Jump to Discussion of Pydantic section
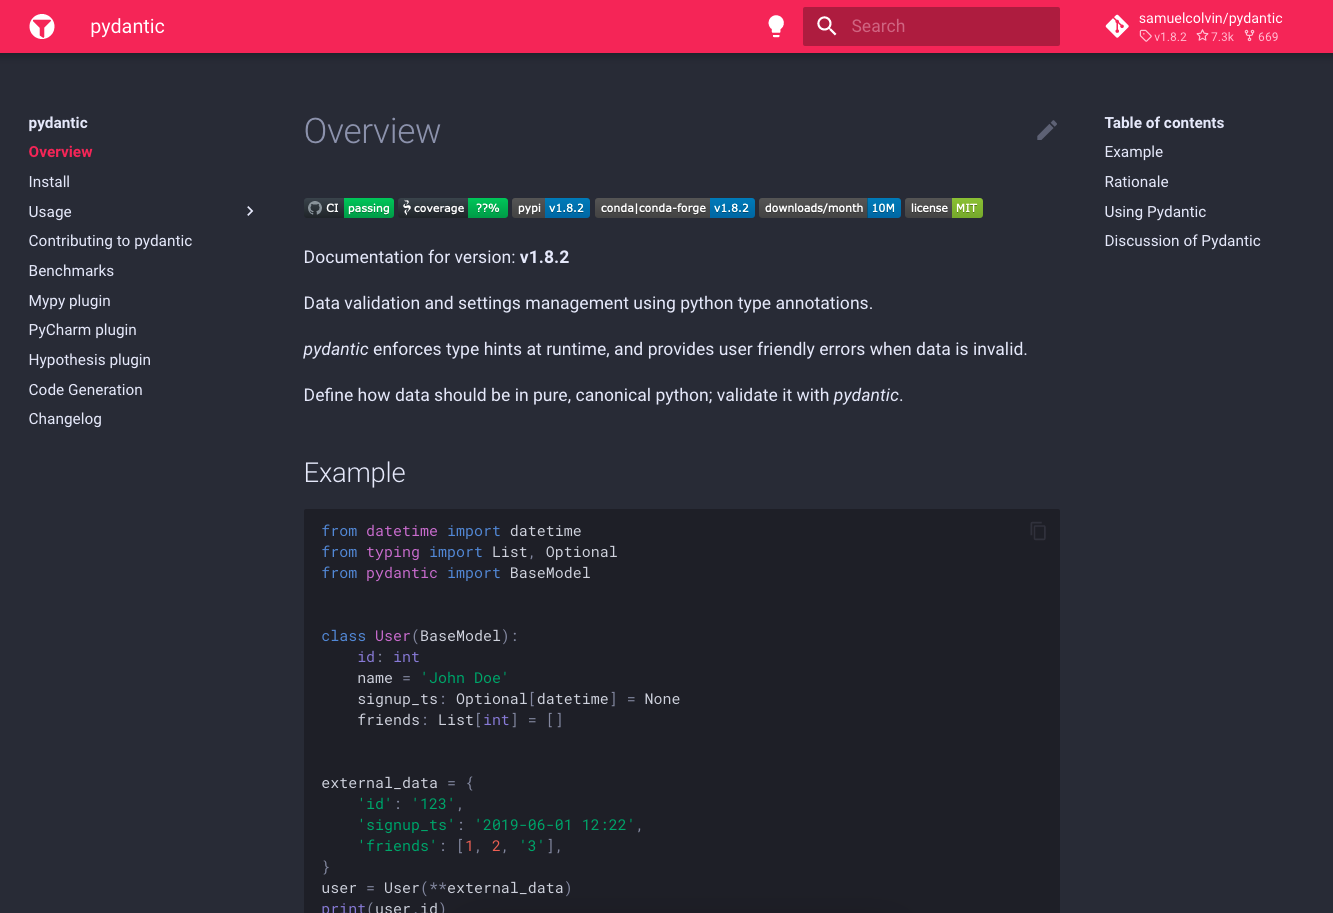1333x913 pixels. (1182, 241)
